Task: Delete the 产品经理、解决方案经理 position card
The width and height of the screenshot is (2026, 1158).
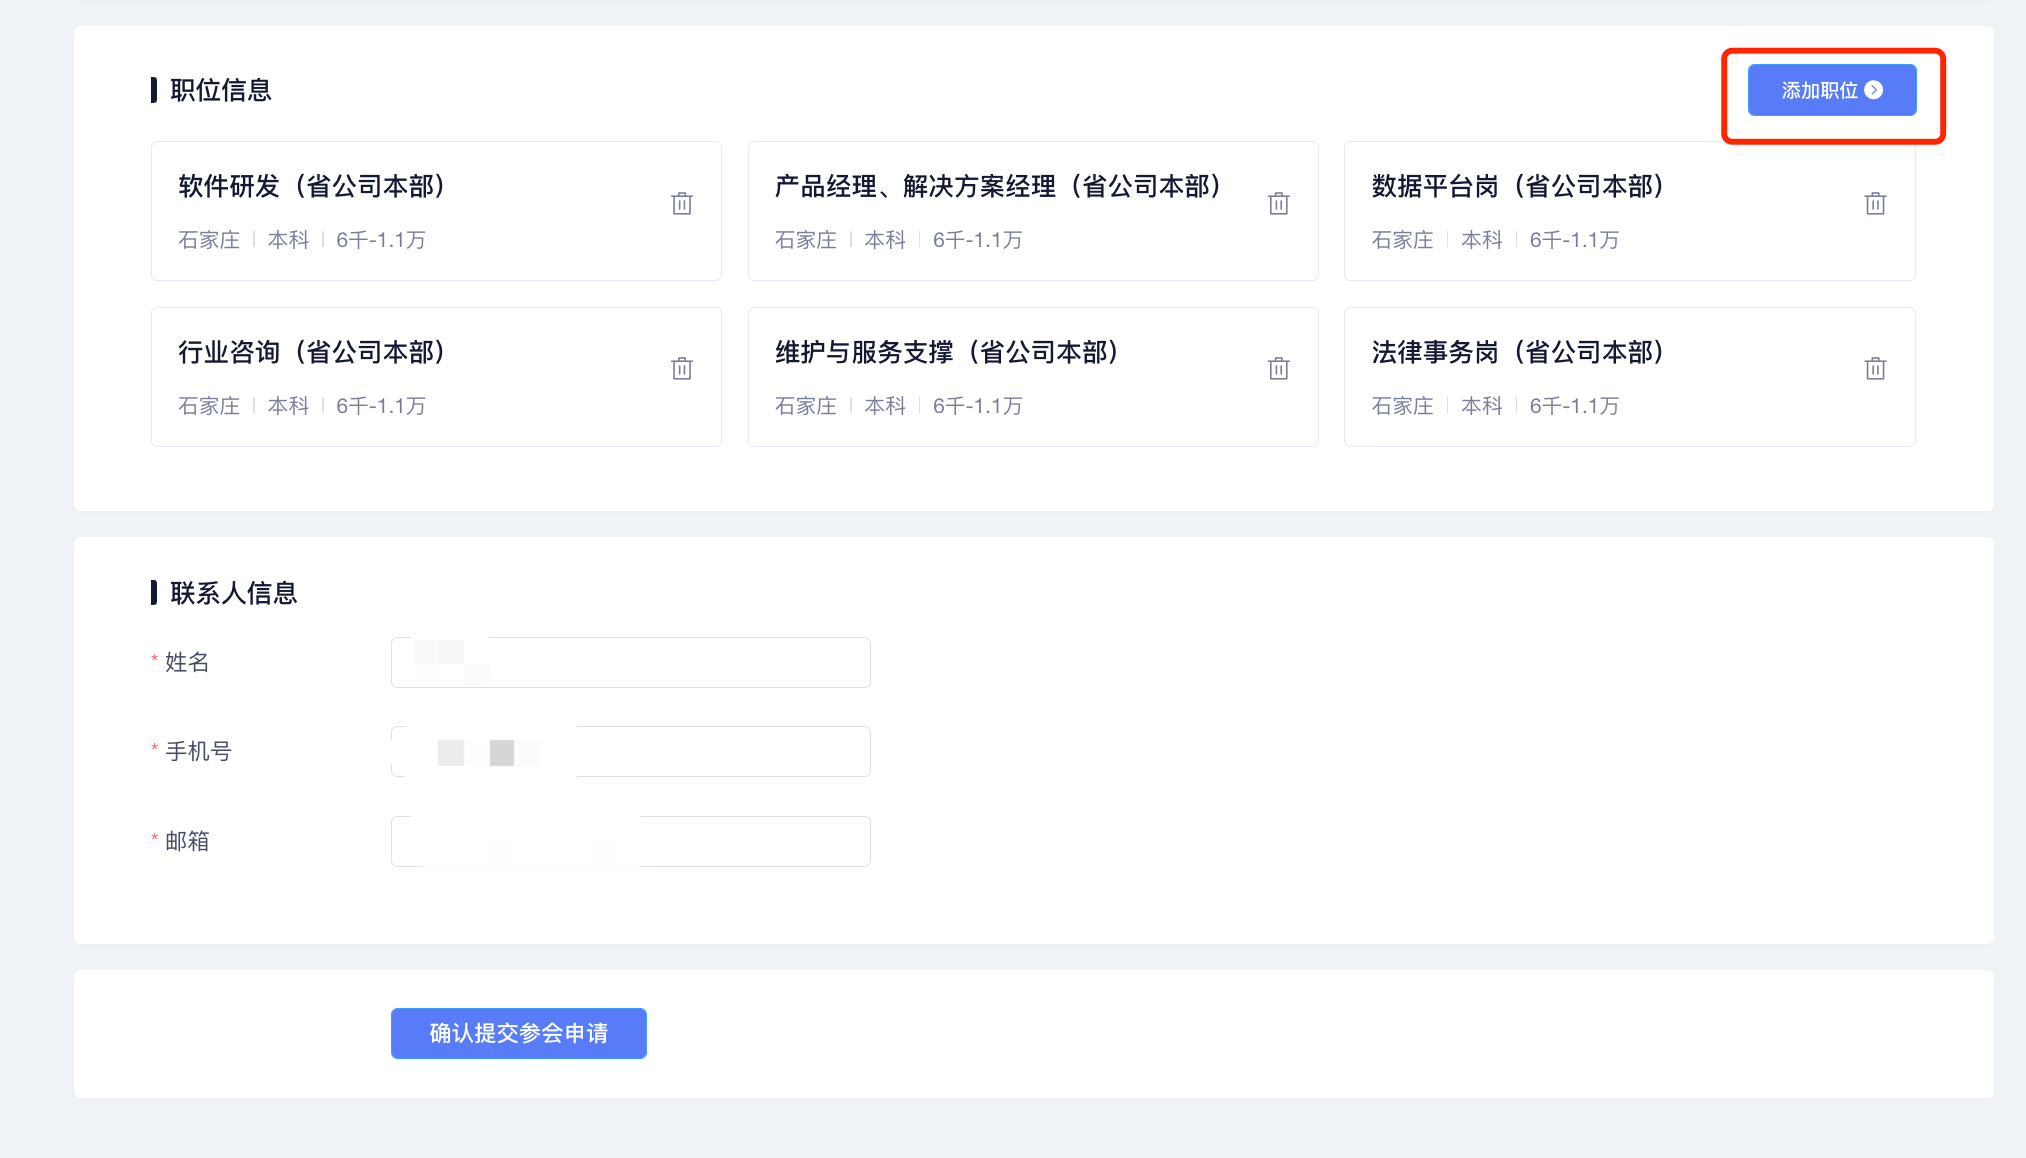Action: (x=1278, y=204)
